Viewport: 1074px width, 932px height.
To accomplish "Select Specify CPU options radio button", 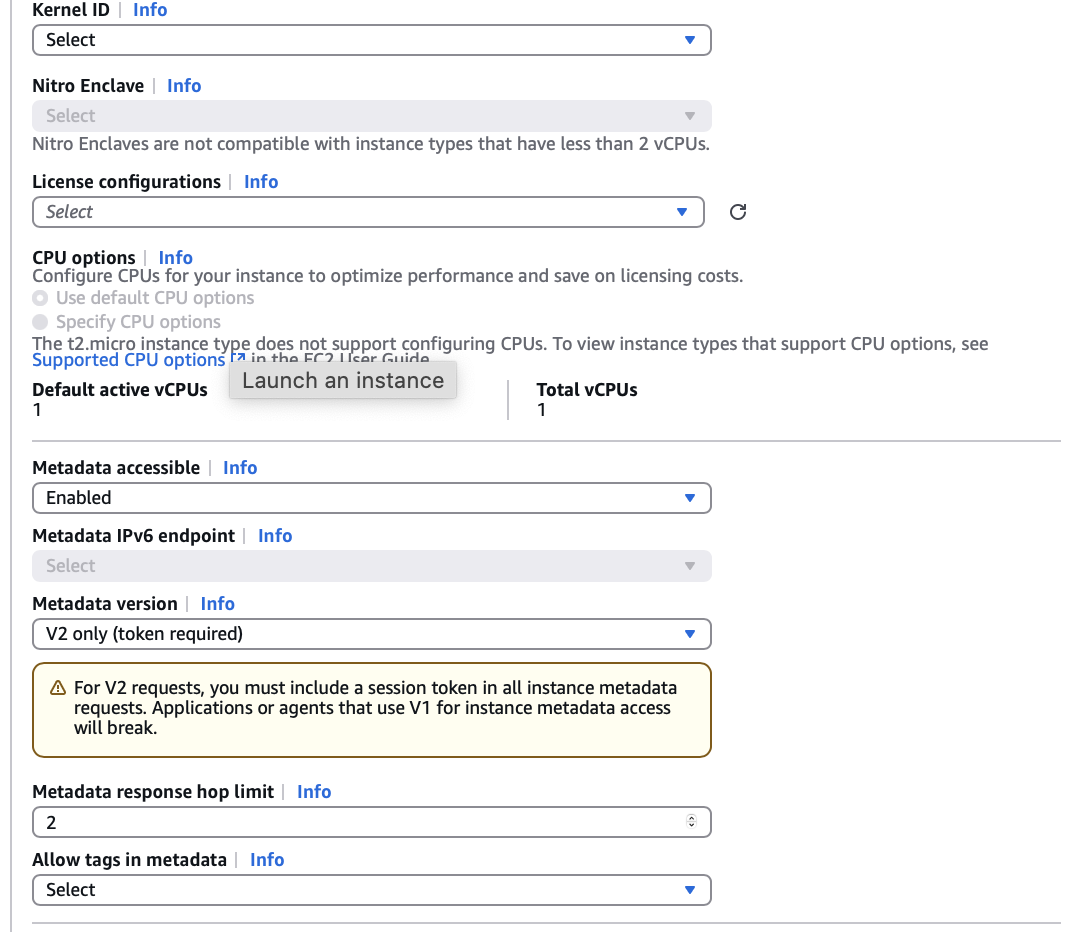I will point(40,322).
